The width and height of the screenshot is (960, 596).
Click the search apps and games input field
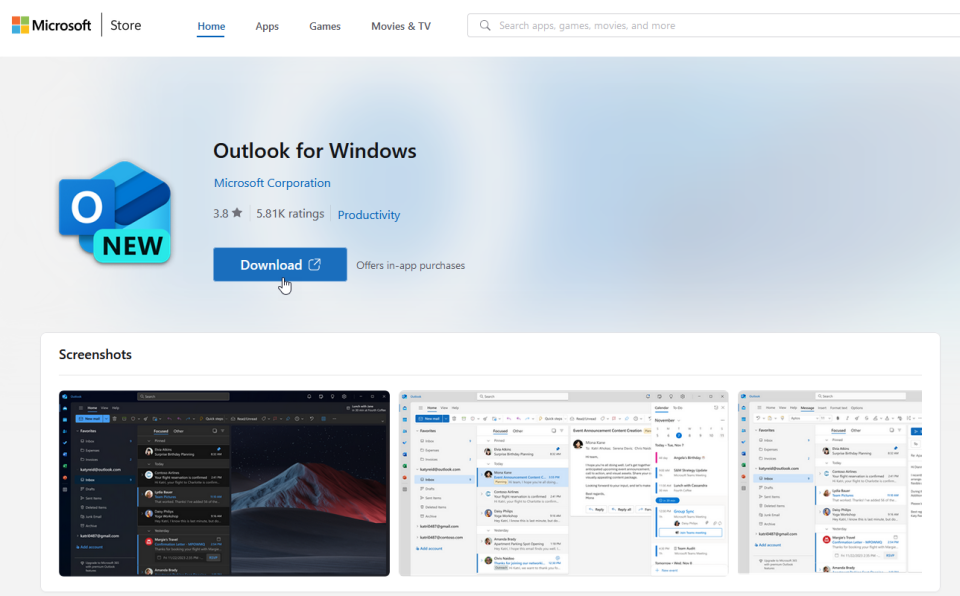coord(620,24)
